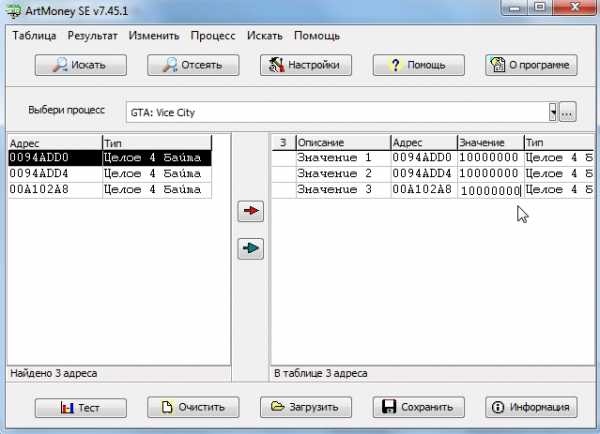Image resolution: width=600 pixels, height=434 pixels.
Task: Click the Сохранить save button
Action: 419,407
